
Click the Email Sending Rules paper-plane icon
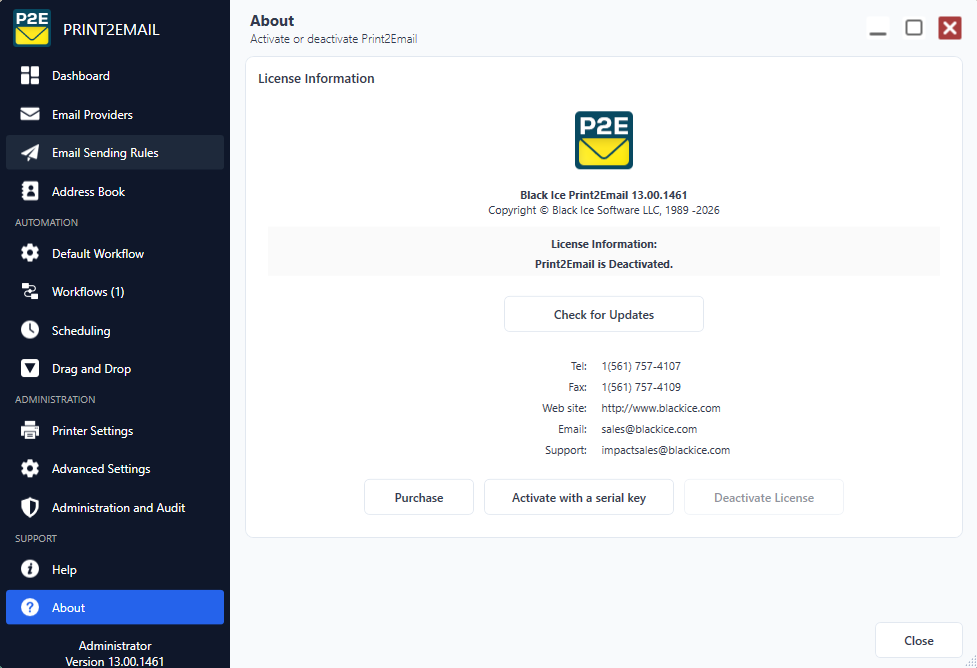click(x=30, y=153)
